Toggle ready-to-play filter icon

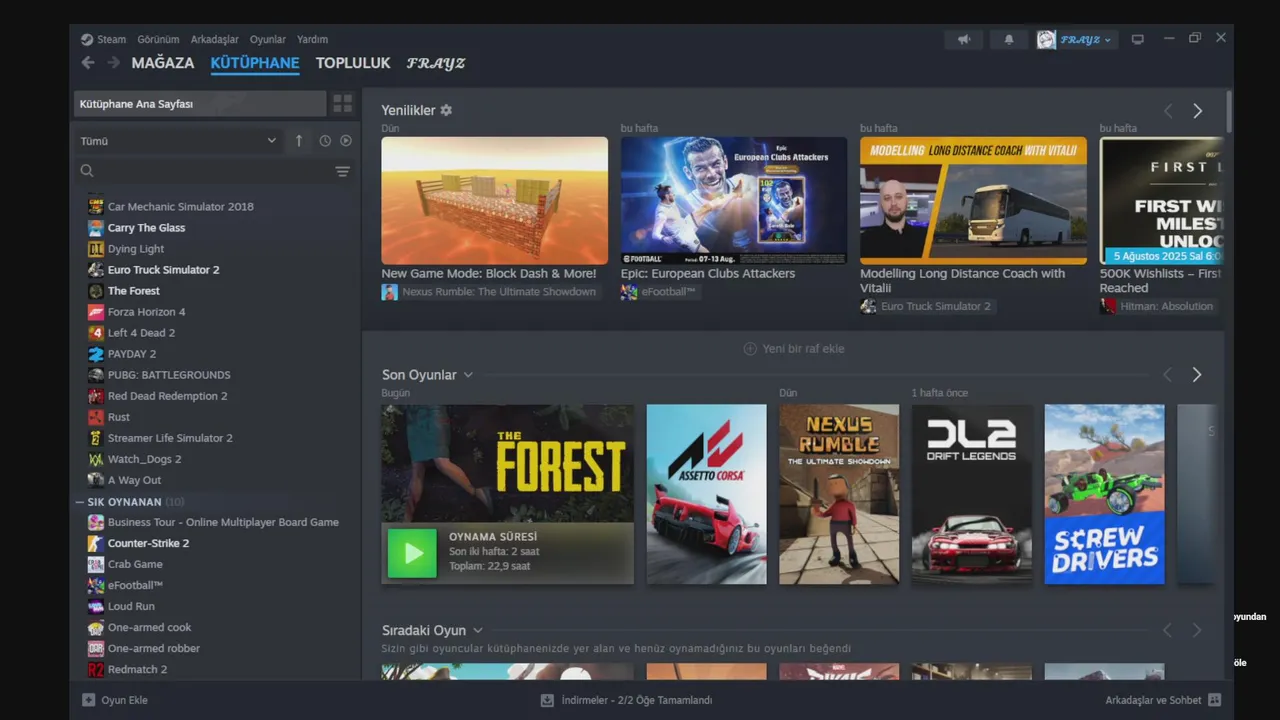coord(346,141)
